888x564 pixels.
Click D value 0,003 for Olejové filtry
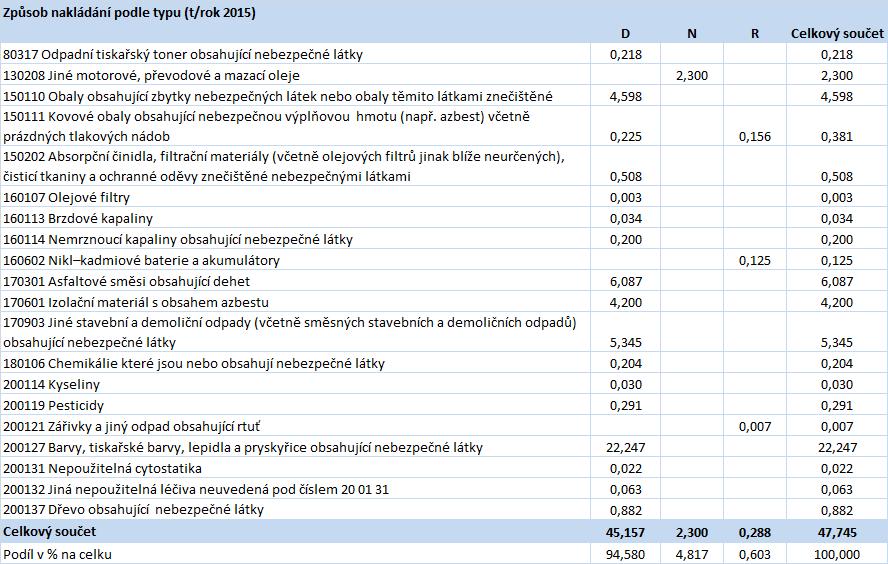tap(625, 198)
